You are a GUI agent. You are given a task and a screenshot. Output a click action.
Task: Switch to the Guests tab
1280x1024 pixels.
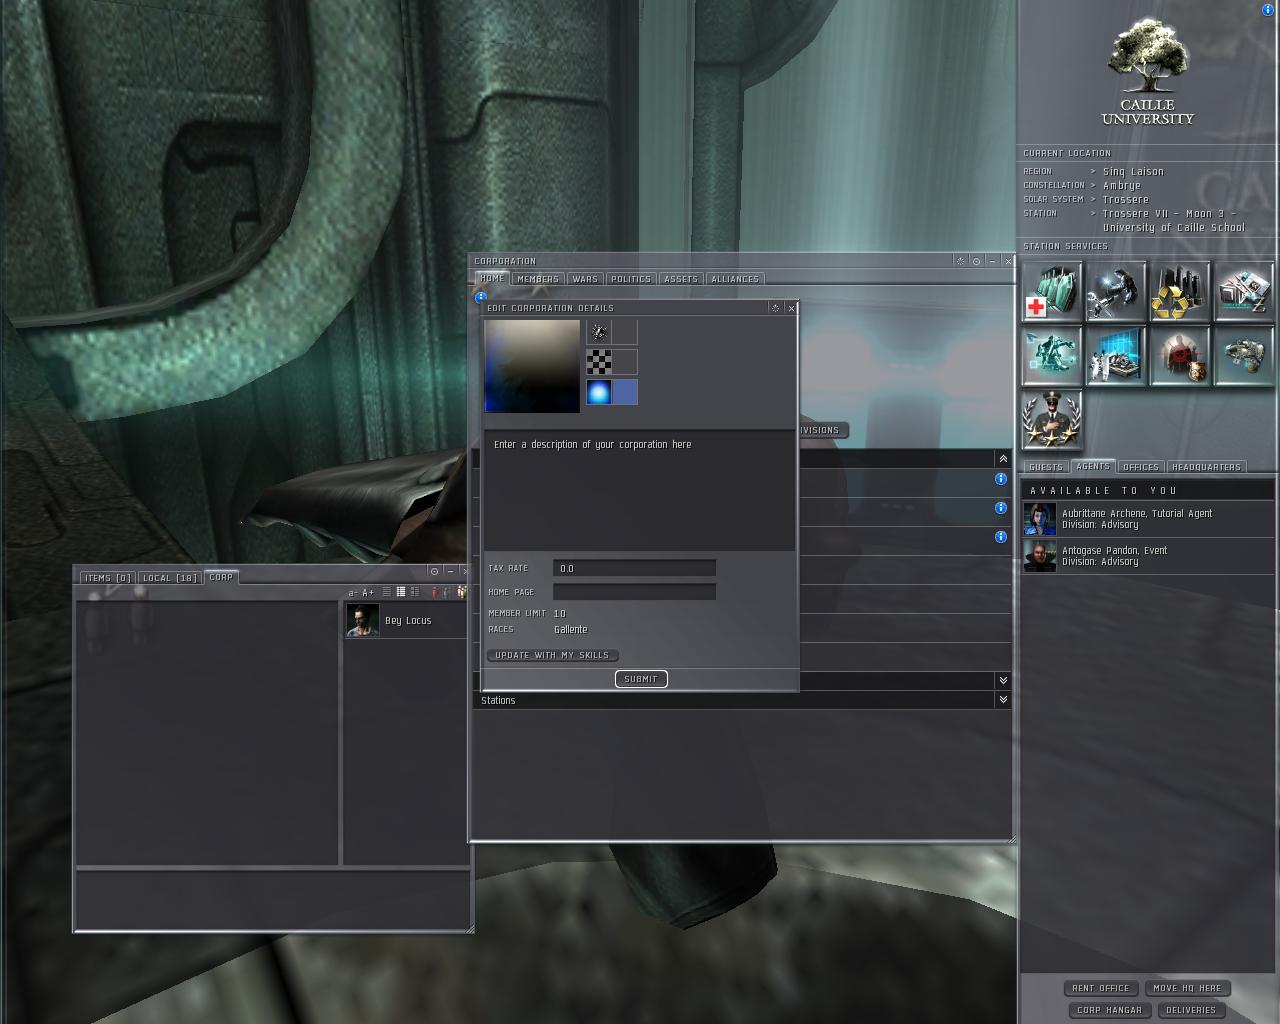[1046, 467]
